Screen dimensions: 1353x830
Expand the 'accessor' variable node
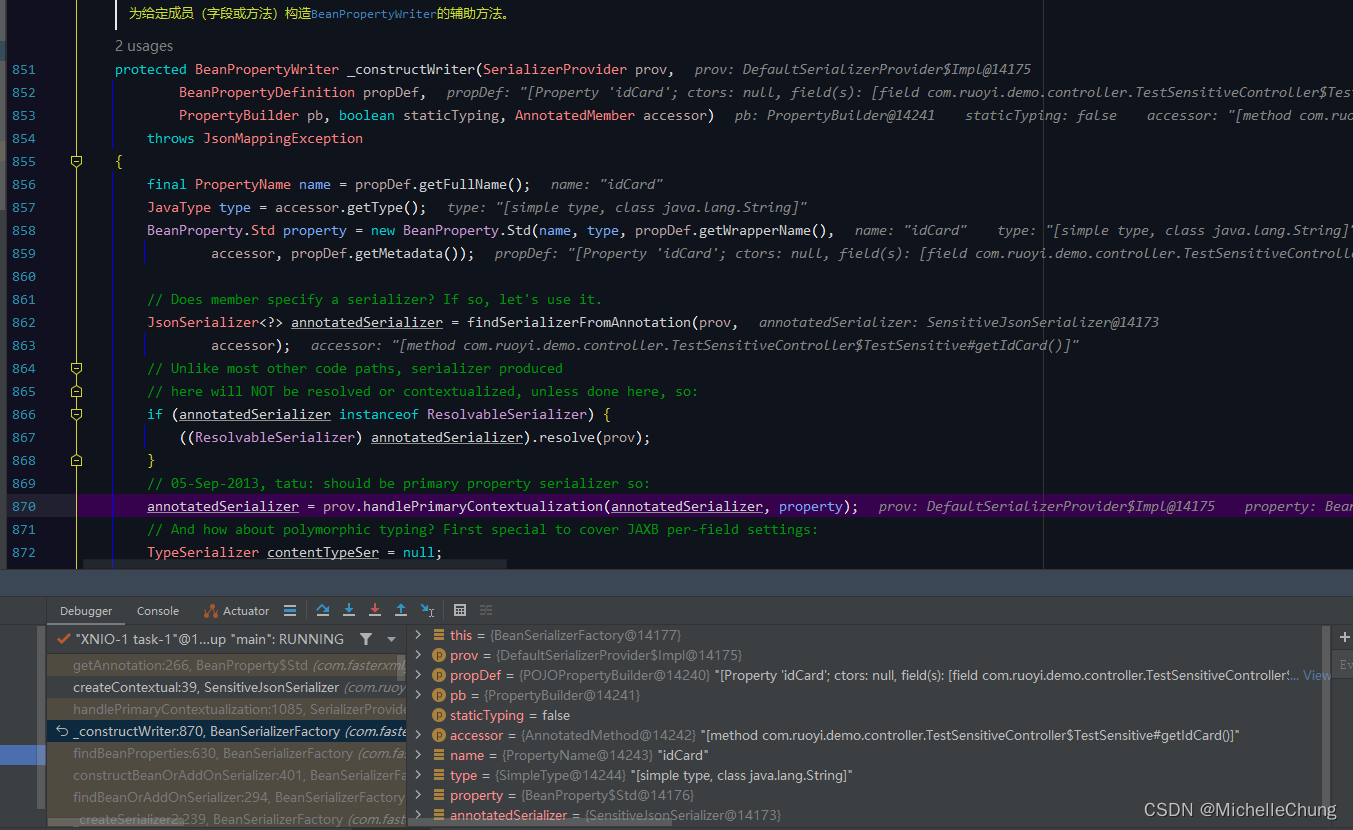[x=419, y=735]
